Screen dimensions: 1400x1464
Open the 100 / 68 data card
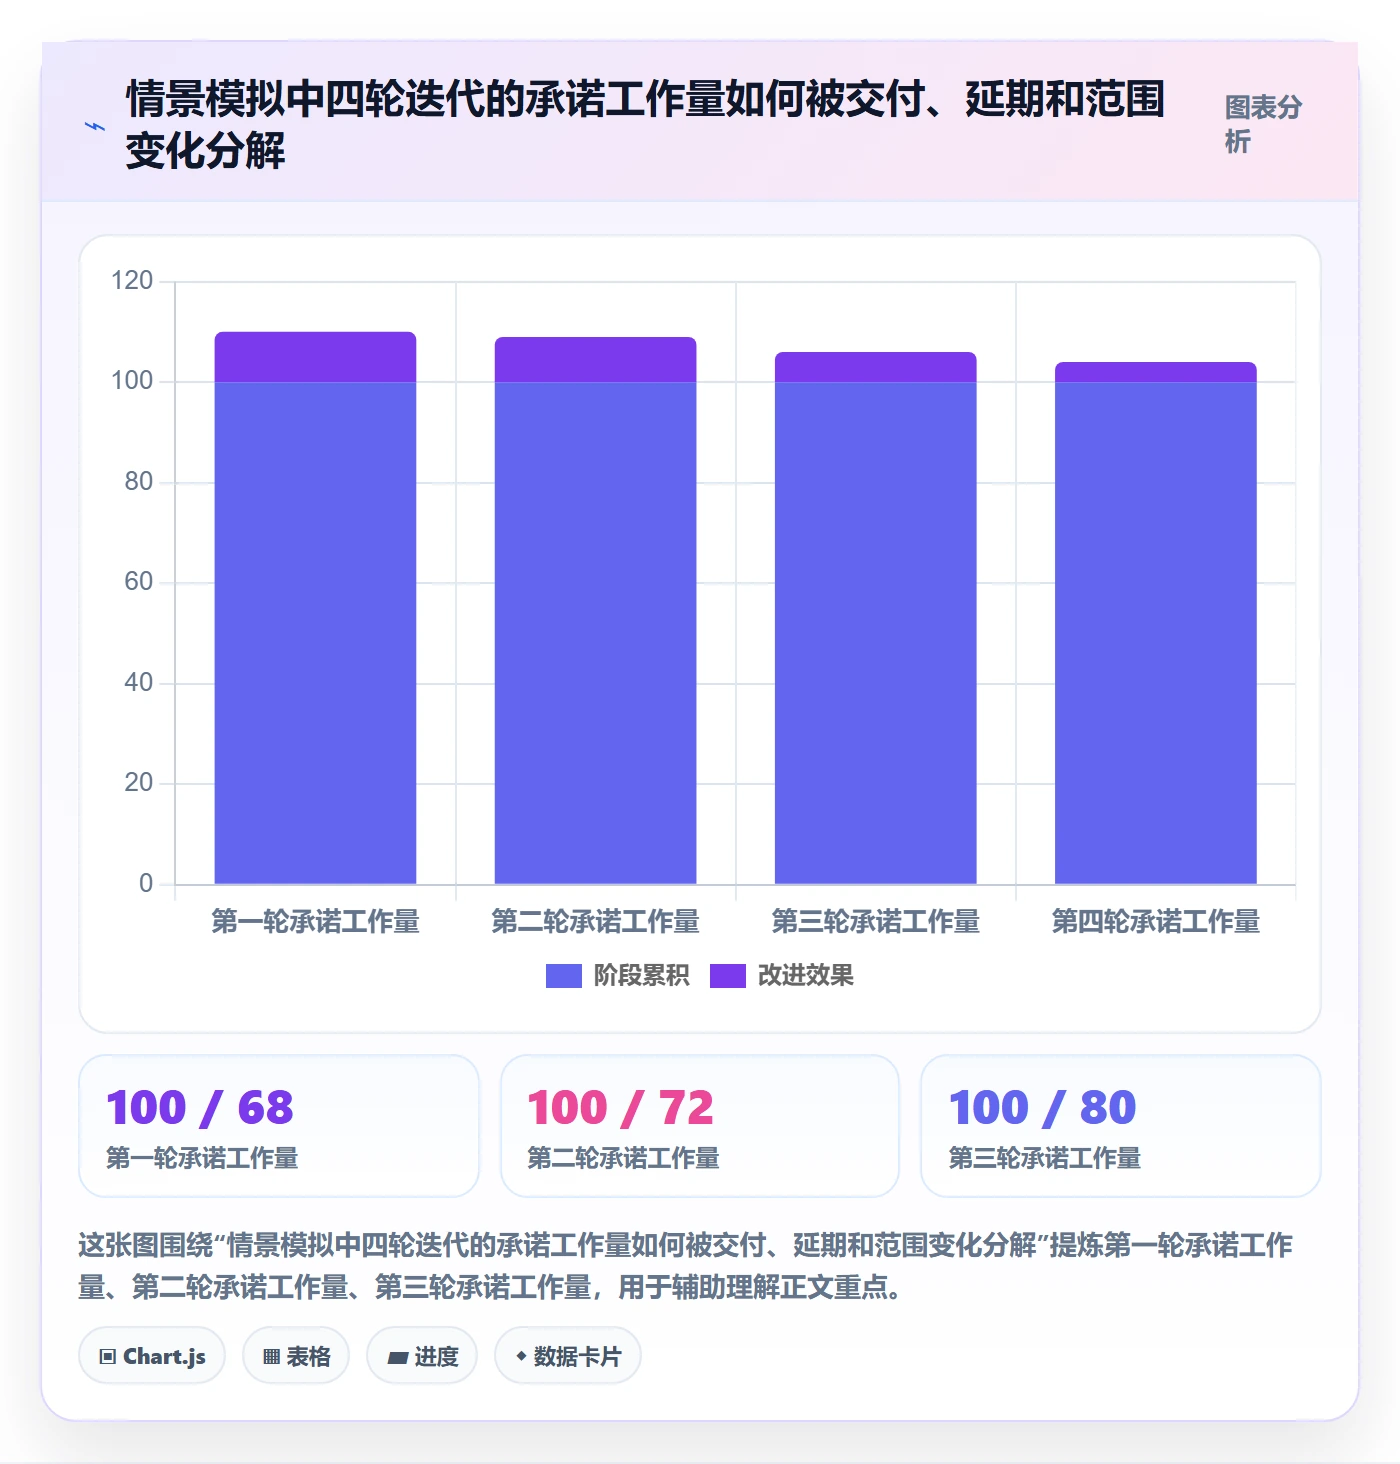tap(279, 1126)
